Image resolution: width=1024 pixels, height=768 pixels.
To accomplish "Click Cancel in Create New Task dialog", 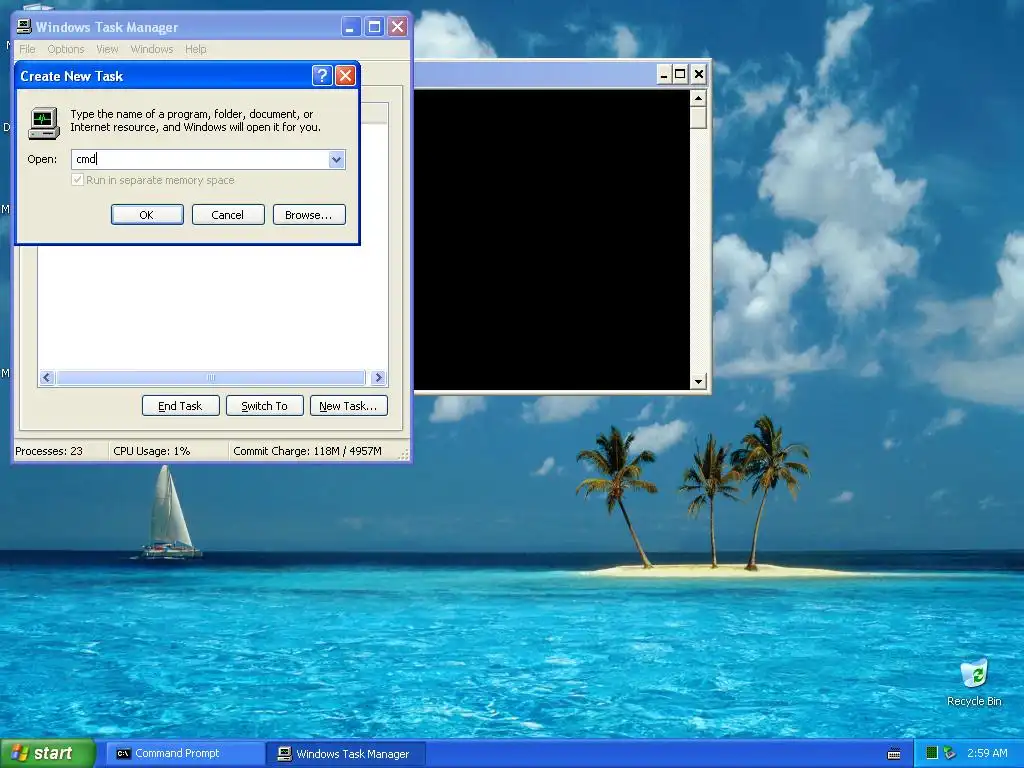I will click(x=228, y=215).
